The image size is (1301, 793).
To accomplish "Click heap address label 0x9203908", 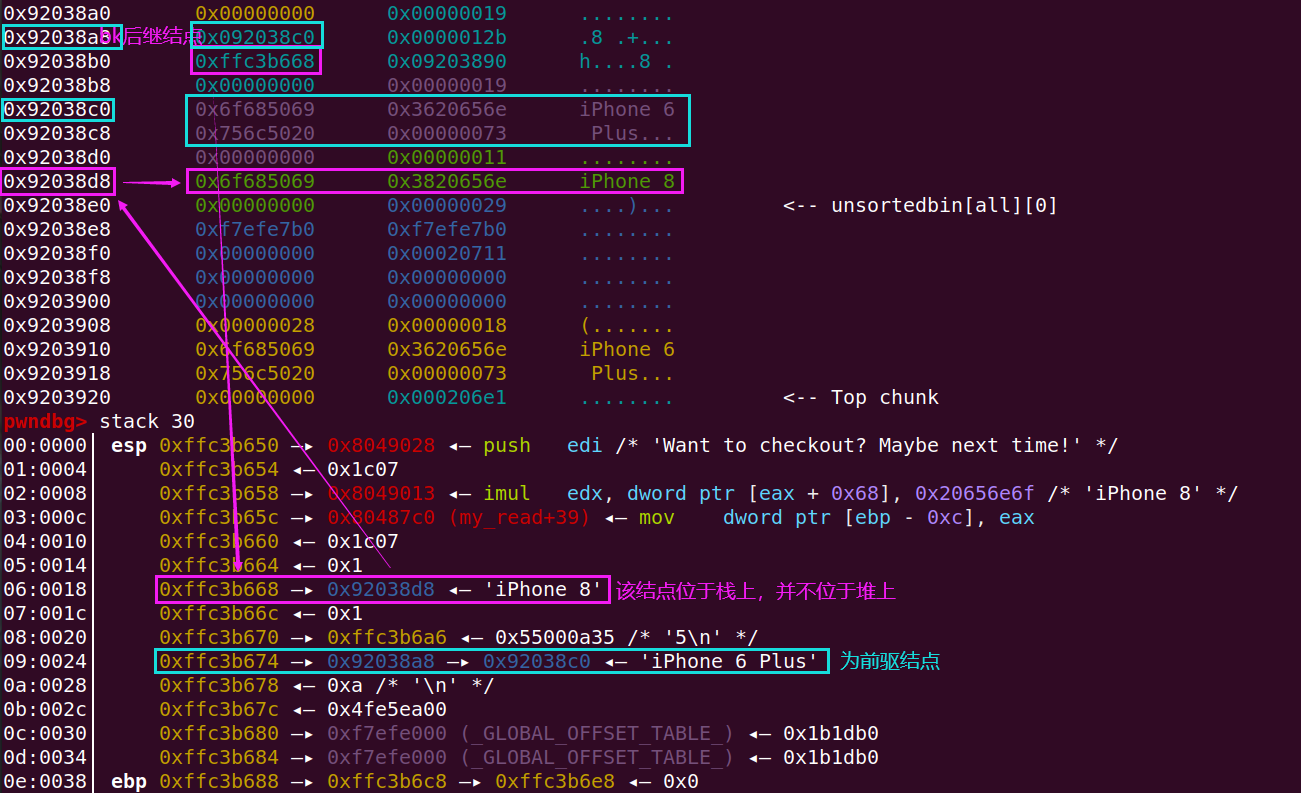I will click(x=57, y=326).
